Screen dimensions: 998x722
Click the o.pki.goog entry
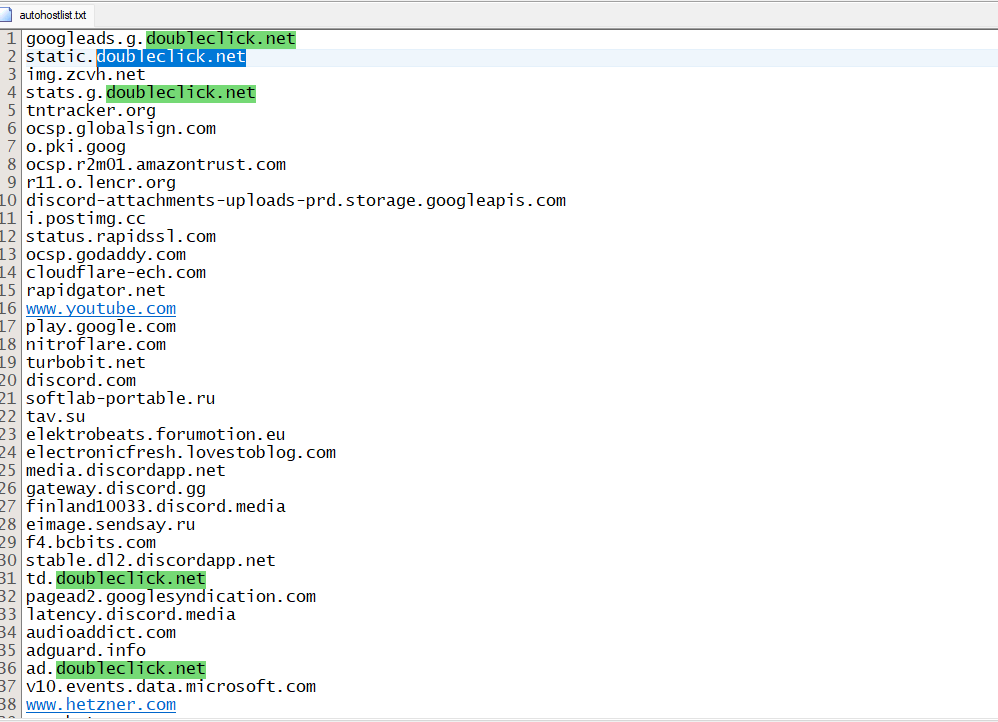point(76,147)
